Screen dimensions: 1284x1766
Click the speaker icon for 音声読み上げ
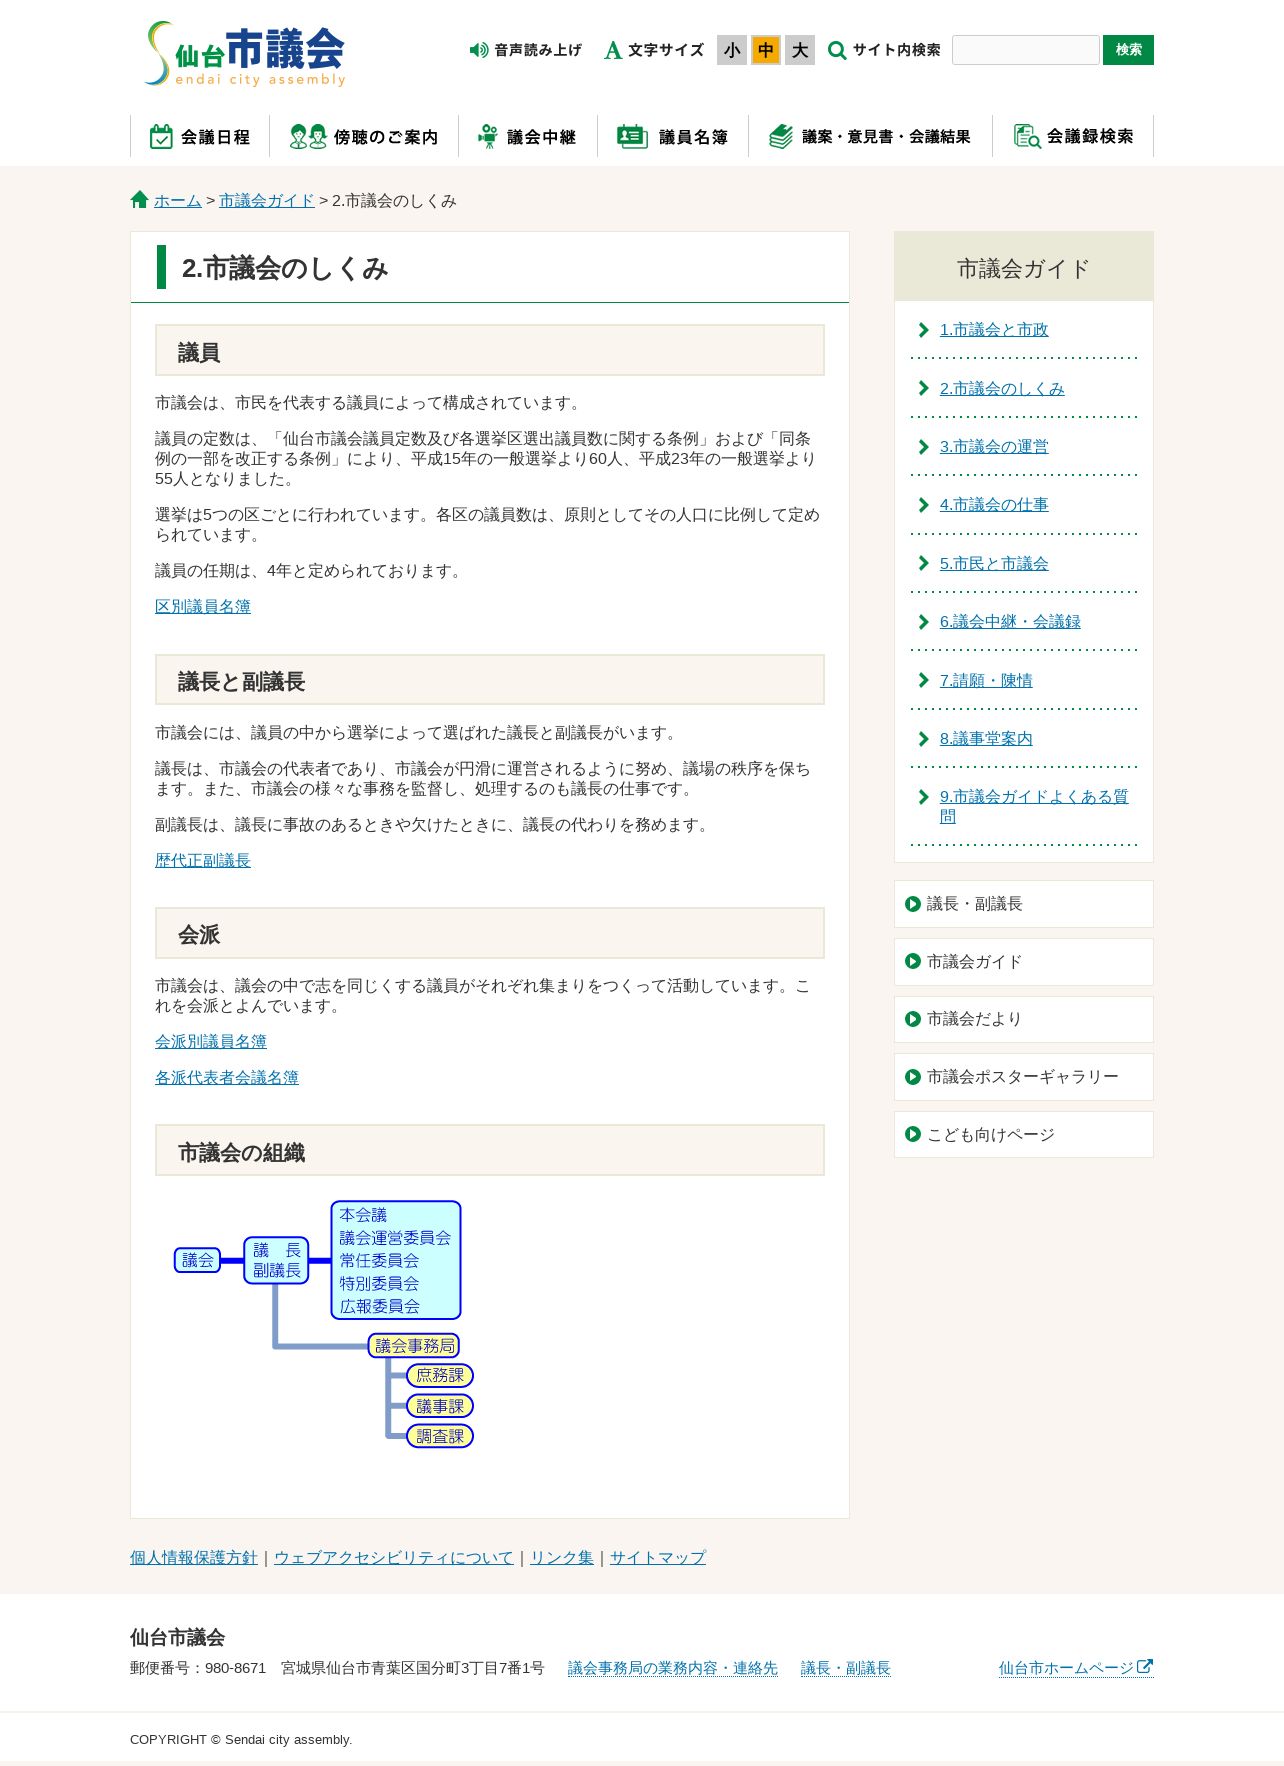pos(479,50)
